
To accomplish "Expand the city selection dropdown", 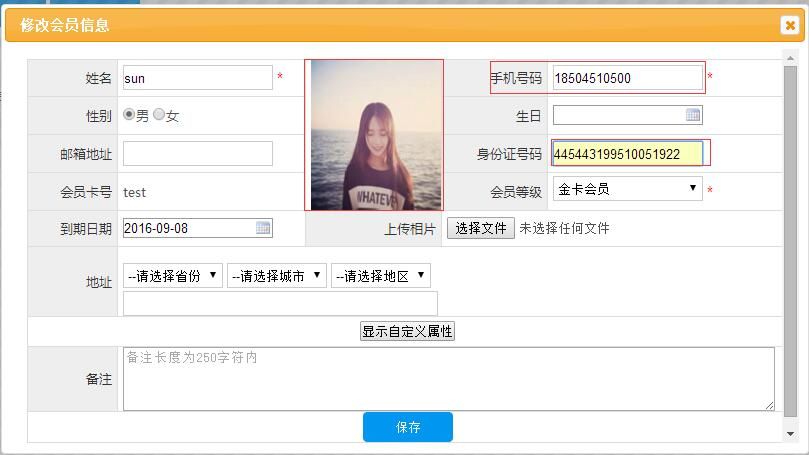I will click(x=277, y=276).
